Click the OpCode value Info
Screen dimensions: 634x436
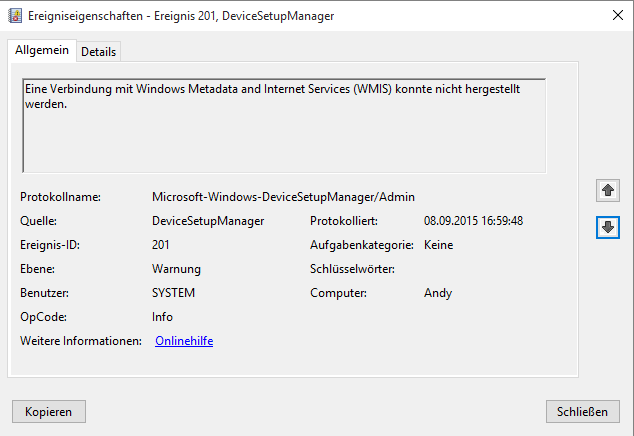tap(162, 317)
